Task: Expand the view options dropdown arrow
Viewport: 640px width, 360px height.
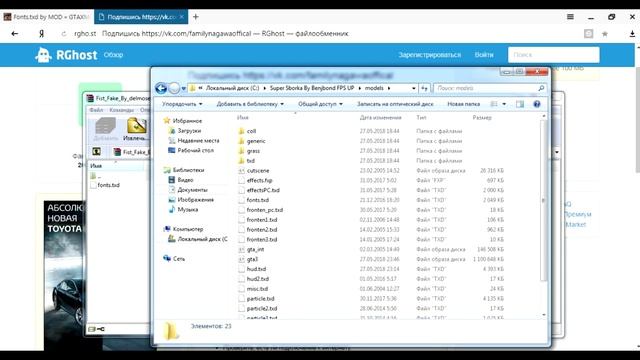Action: coord(504,104)
